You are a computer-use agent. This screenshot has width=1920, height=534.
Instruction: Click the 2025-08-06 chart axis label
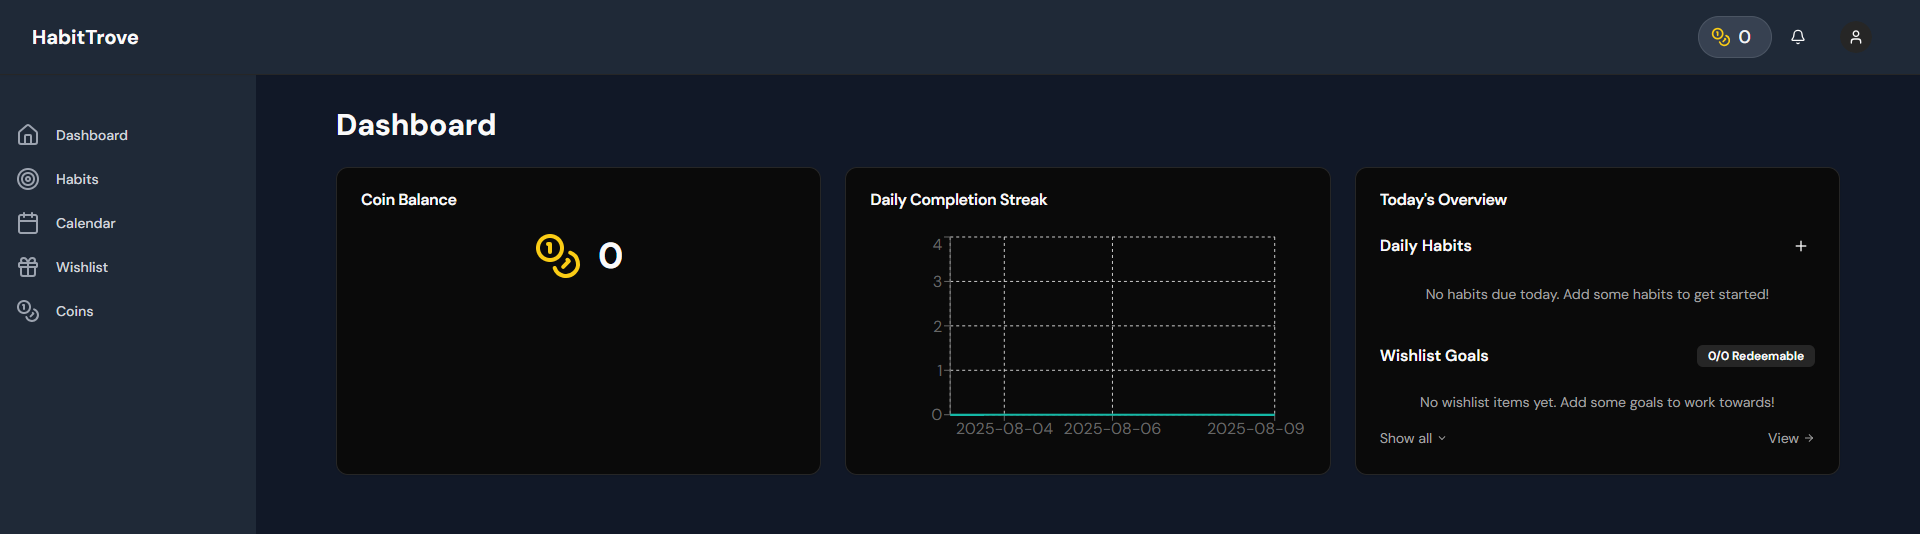point(1112,429)
